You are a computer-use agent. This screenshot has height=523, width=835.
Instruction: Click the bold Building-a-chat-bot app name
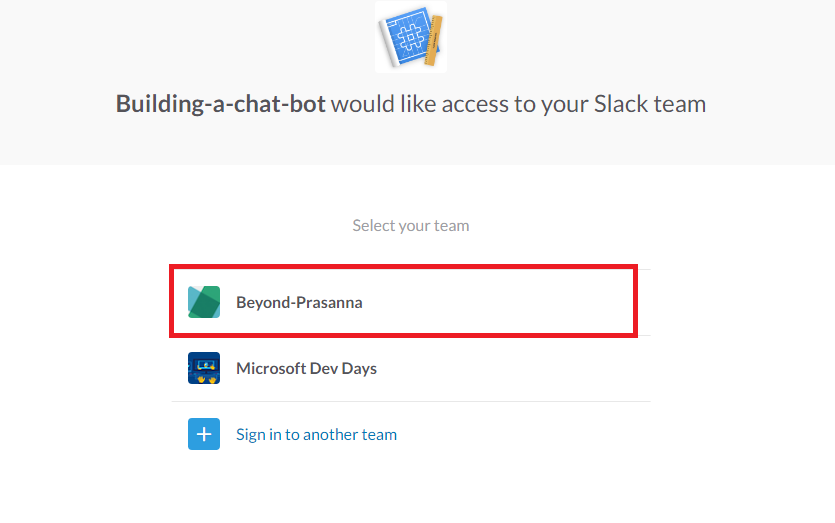221,103
